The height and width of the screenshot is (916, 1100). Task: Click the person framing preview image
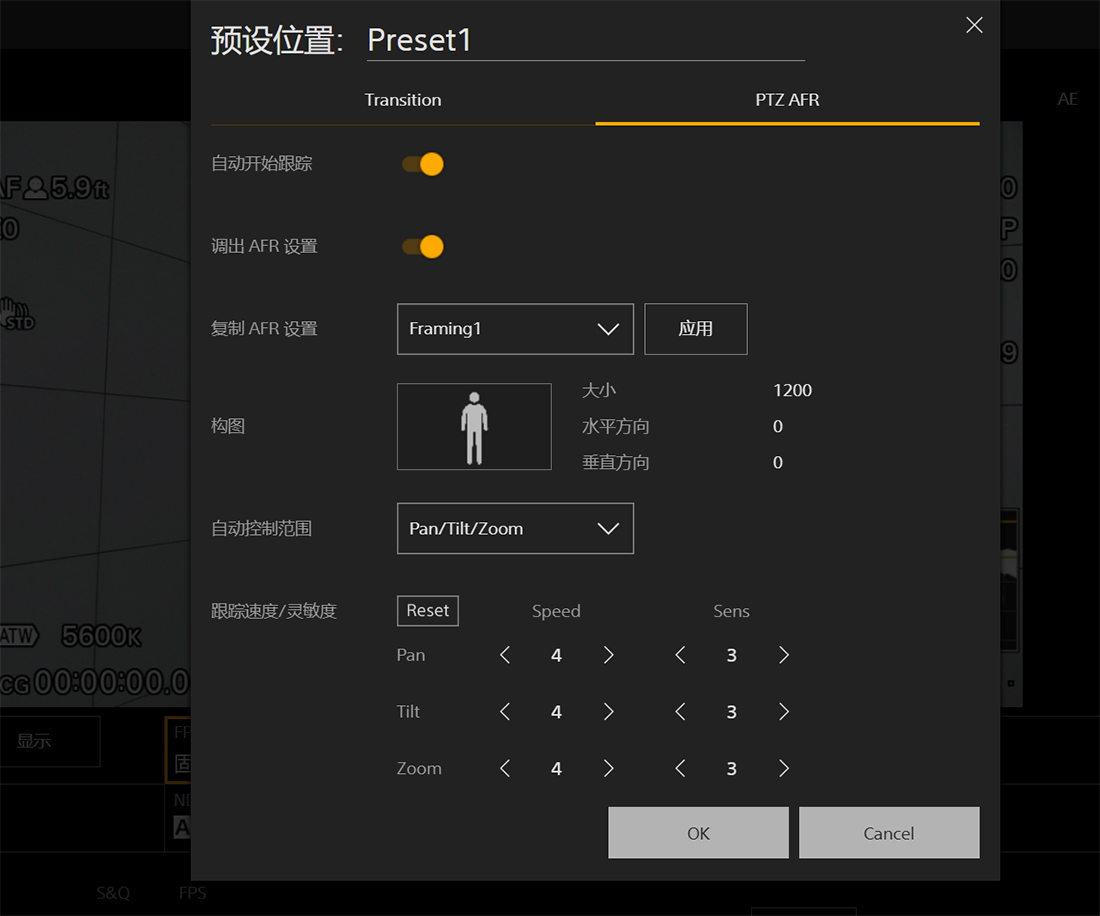[x=474, y=426]
